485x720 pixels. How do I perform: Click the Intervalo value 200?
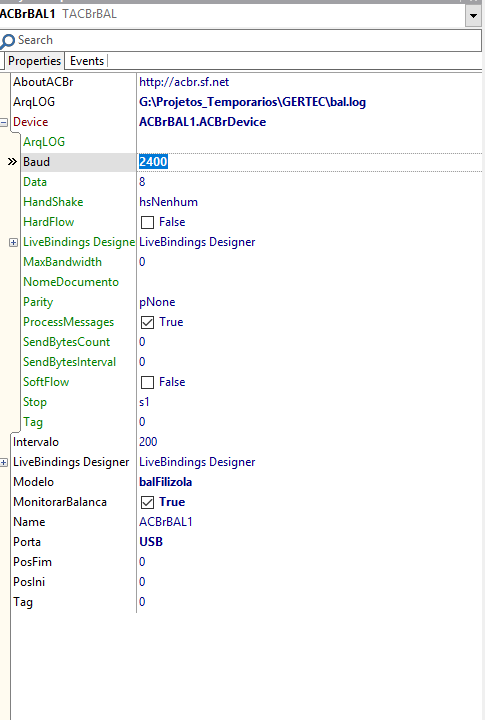pos(148,442)
